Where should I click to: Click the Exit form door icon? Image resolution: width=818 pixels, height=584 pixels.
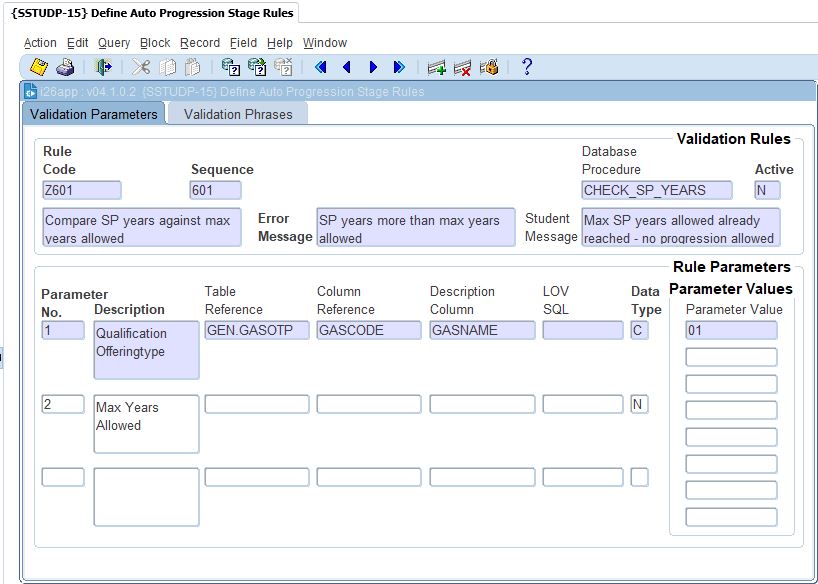point(103,67)
